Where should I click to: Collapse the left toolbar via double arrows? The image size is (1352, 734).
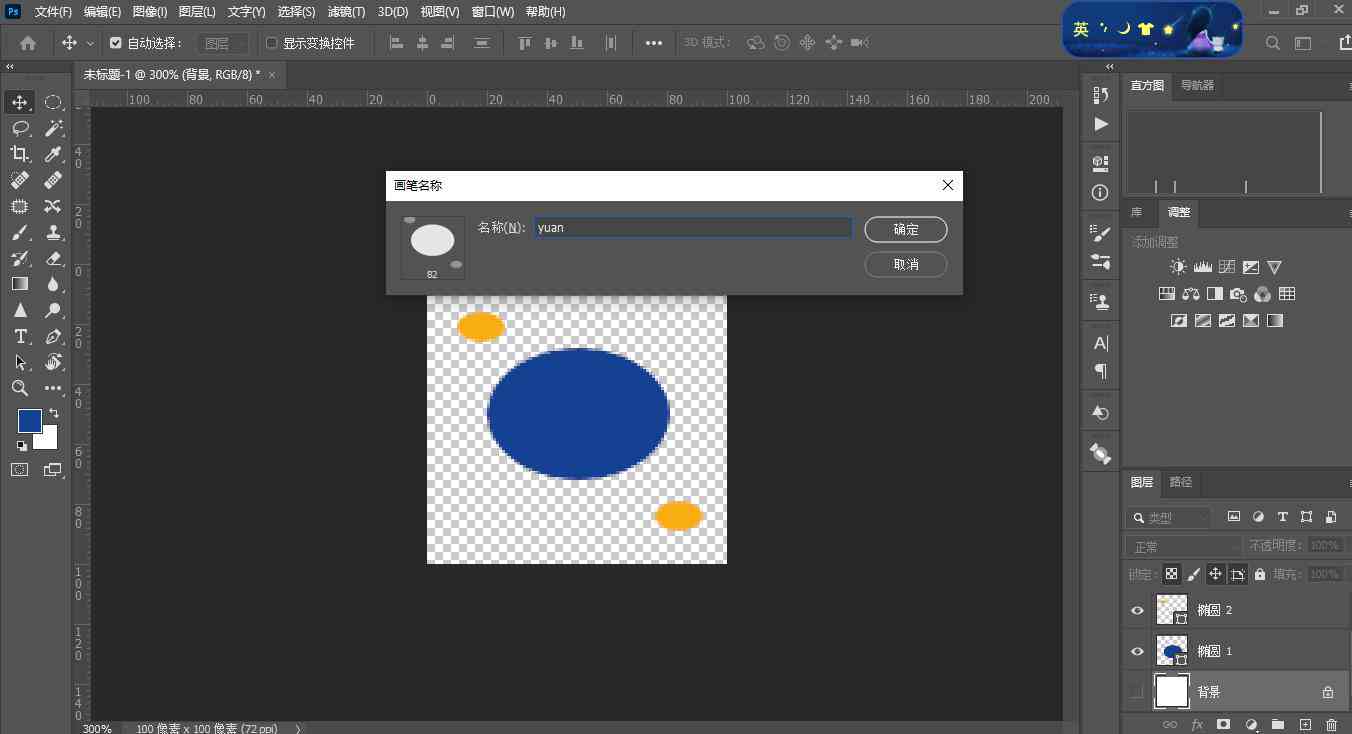point(10,67)
